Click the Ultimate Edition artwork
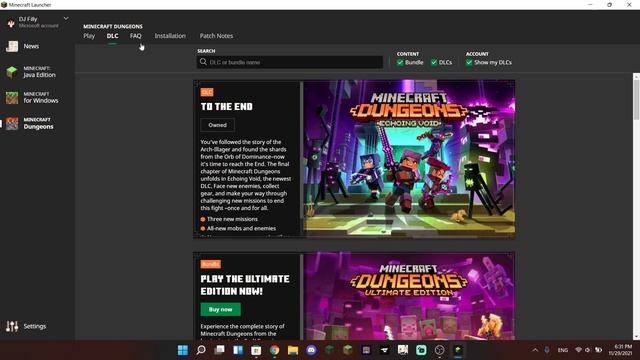 tap(409, 296)
